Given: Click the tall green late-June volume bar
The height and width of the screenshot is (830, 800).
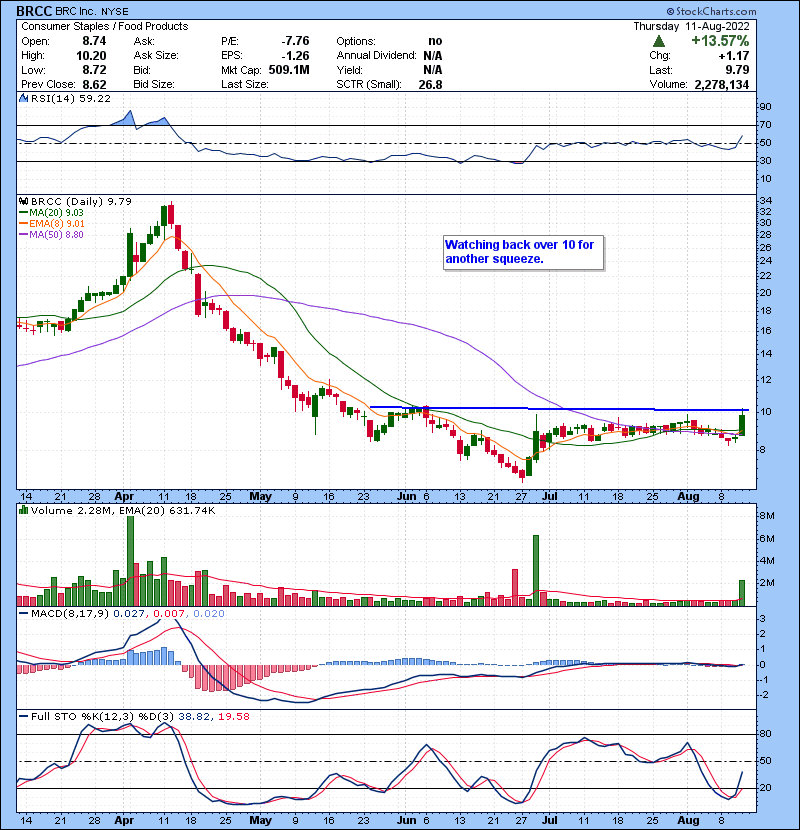Looking at the screenshot, I should pyautogui.click(x=536, y=571).
